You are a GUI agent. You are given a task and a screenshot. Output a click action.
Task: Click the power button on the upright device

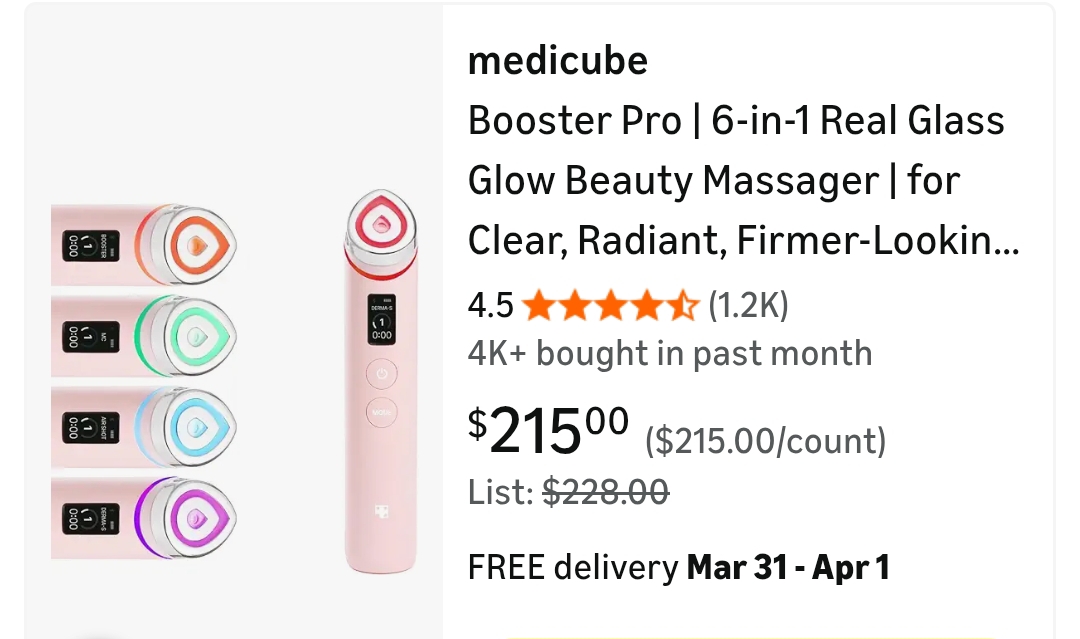point(382,375)
